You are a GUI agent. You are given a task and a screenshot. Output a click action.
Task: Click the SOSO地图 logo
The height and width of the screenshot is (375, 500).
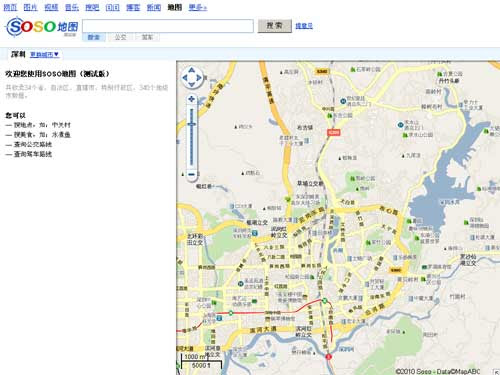tap(42, 27)
